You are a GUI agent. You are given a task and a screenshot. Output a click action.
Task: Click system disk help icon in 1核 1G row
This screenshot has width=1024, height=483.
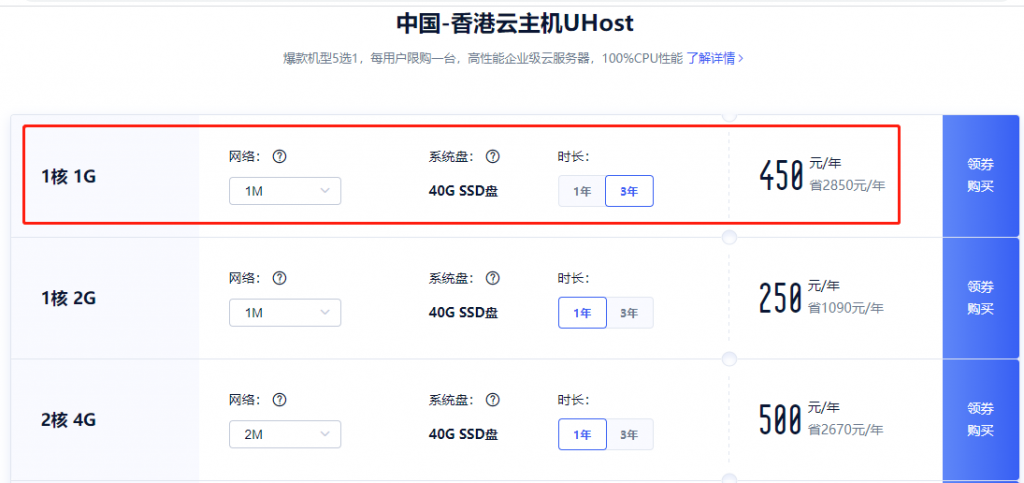(x=493, y=157)
